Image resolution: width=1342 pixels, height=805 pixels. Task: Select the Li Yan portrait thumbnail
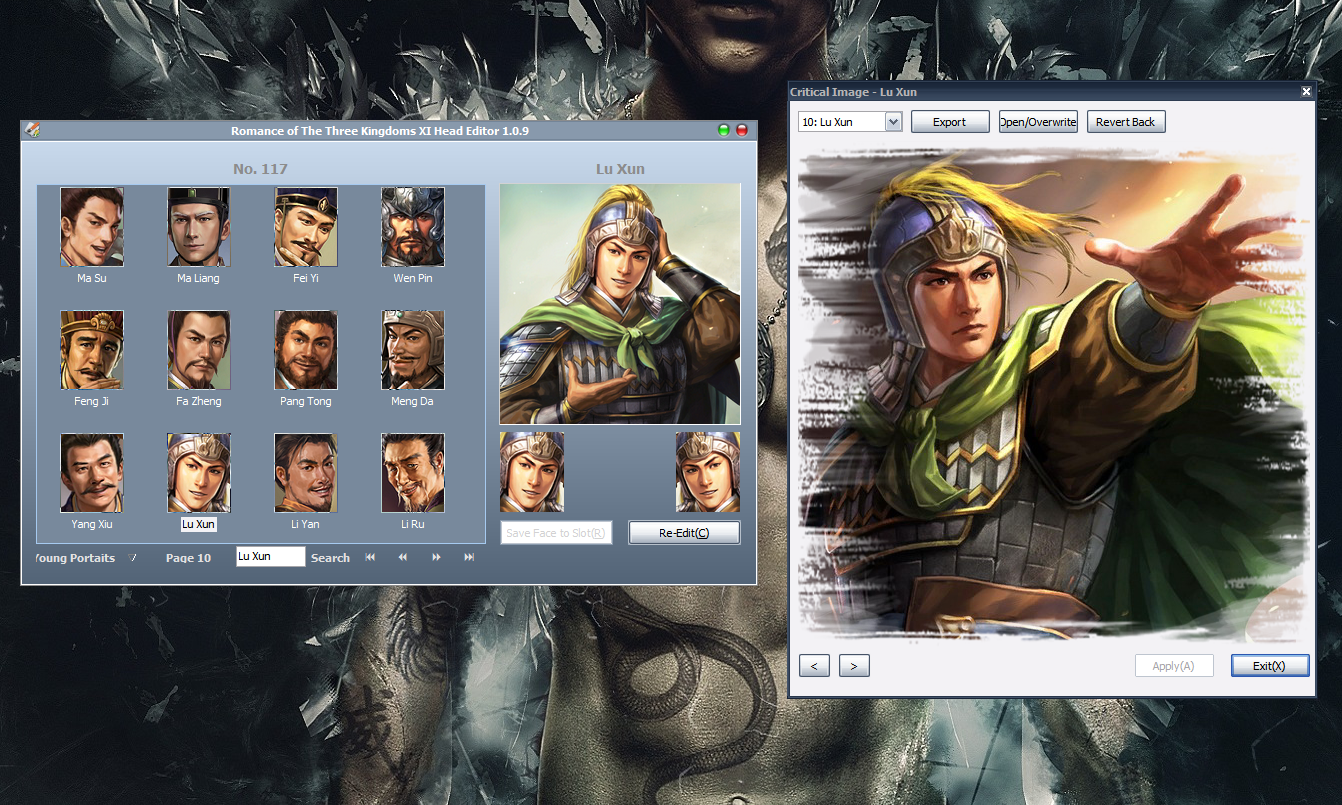pos(306,473)
